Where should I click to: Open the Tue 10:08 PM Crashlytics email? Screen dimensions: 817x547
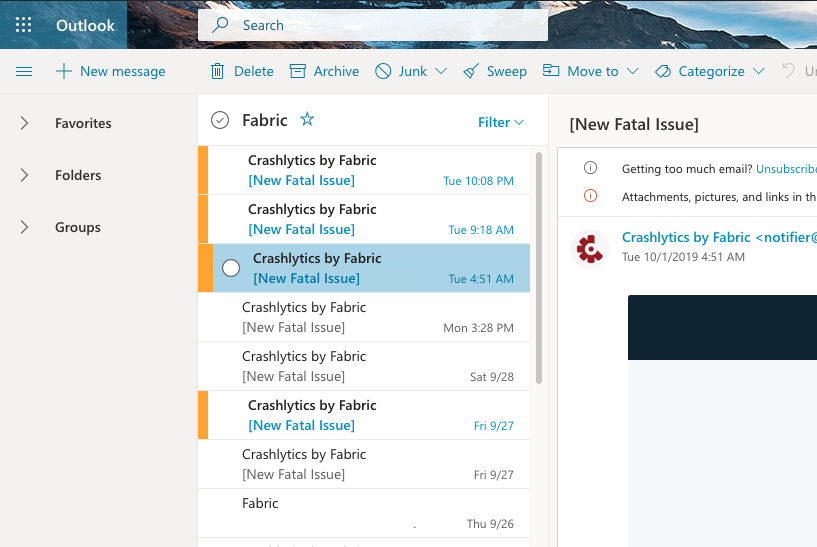tap(364, 170)
